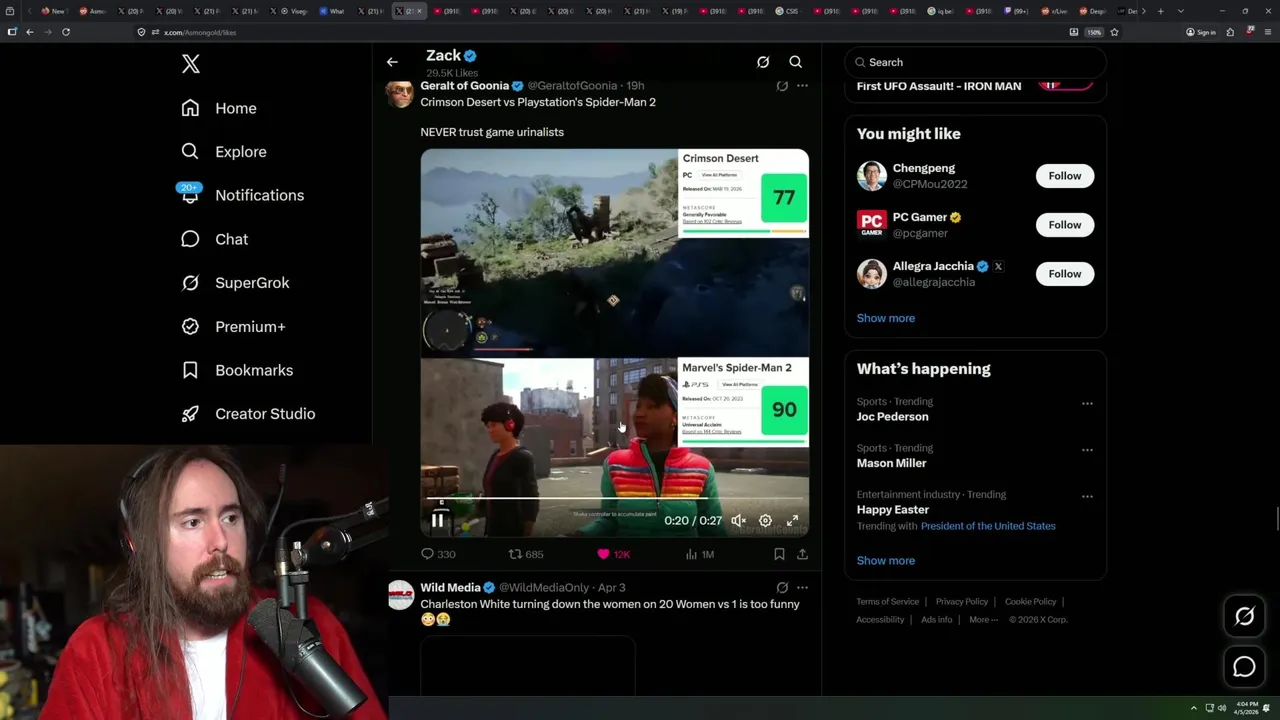Open Privacy Policy link
Viewport: 1280px width, 720px height.
pos(961,602)
